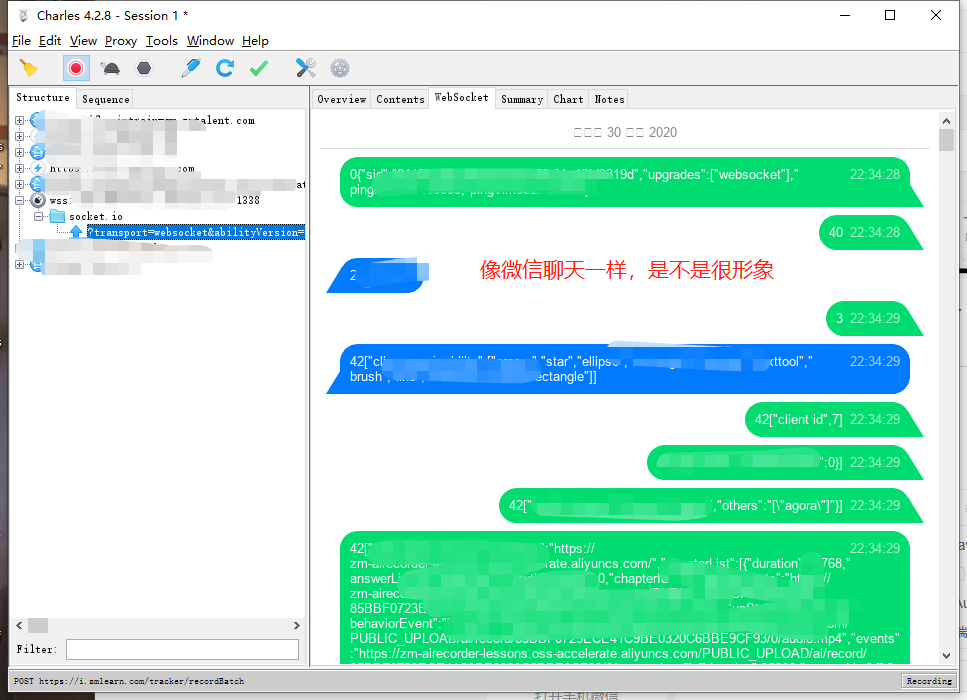Compose a new request using the pen icon
Screen dimensions: 967x700
tap(190, 68)
